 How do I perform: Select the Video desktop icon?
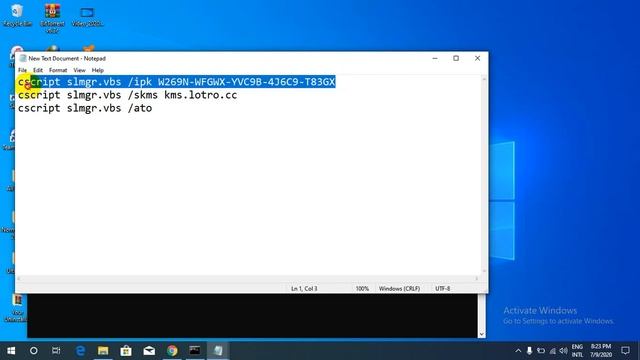point(87,16)
